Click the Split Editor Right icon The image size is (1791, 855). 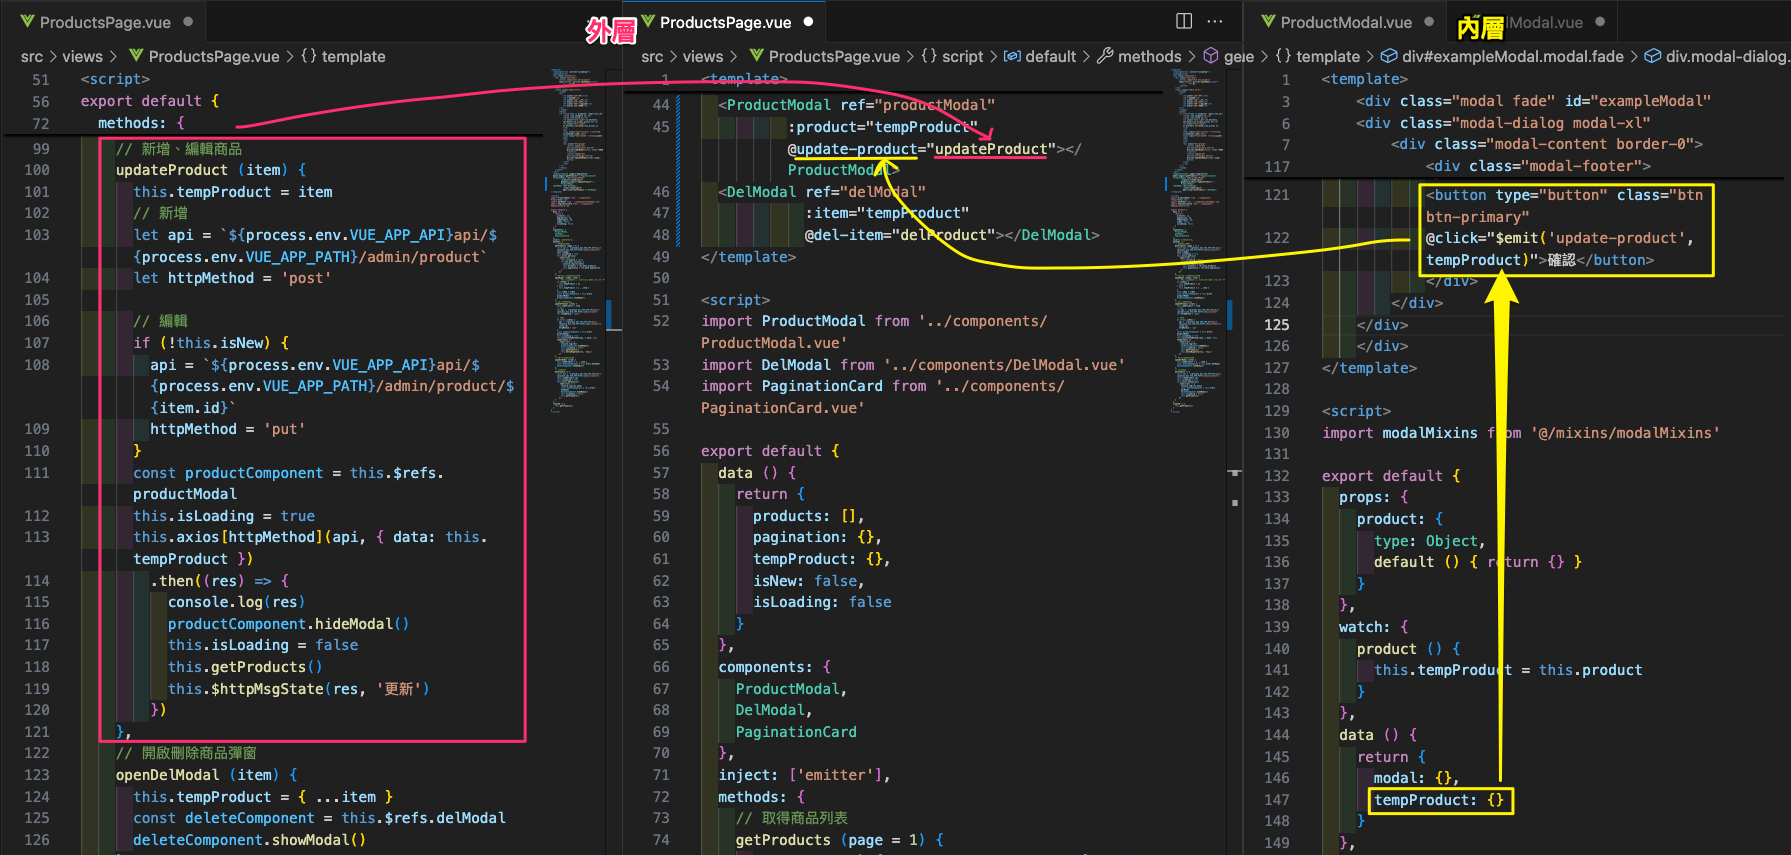[1184, 21]
